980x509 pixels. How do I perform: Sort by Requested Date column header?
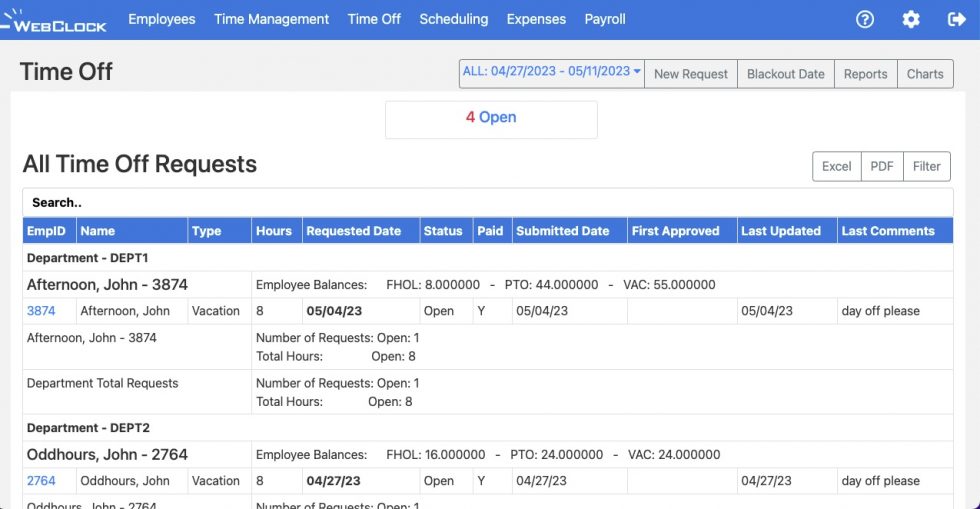coord(353,231)
